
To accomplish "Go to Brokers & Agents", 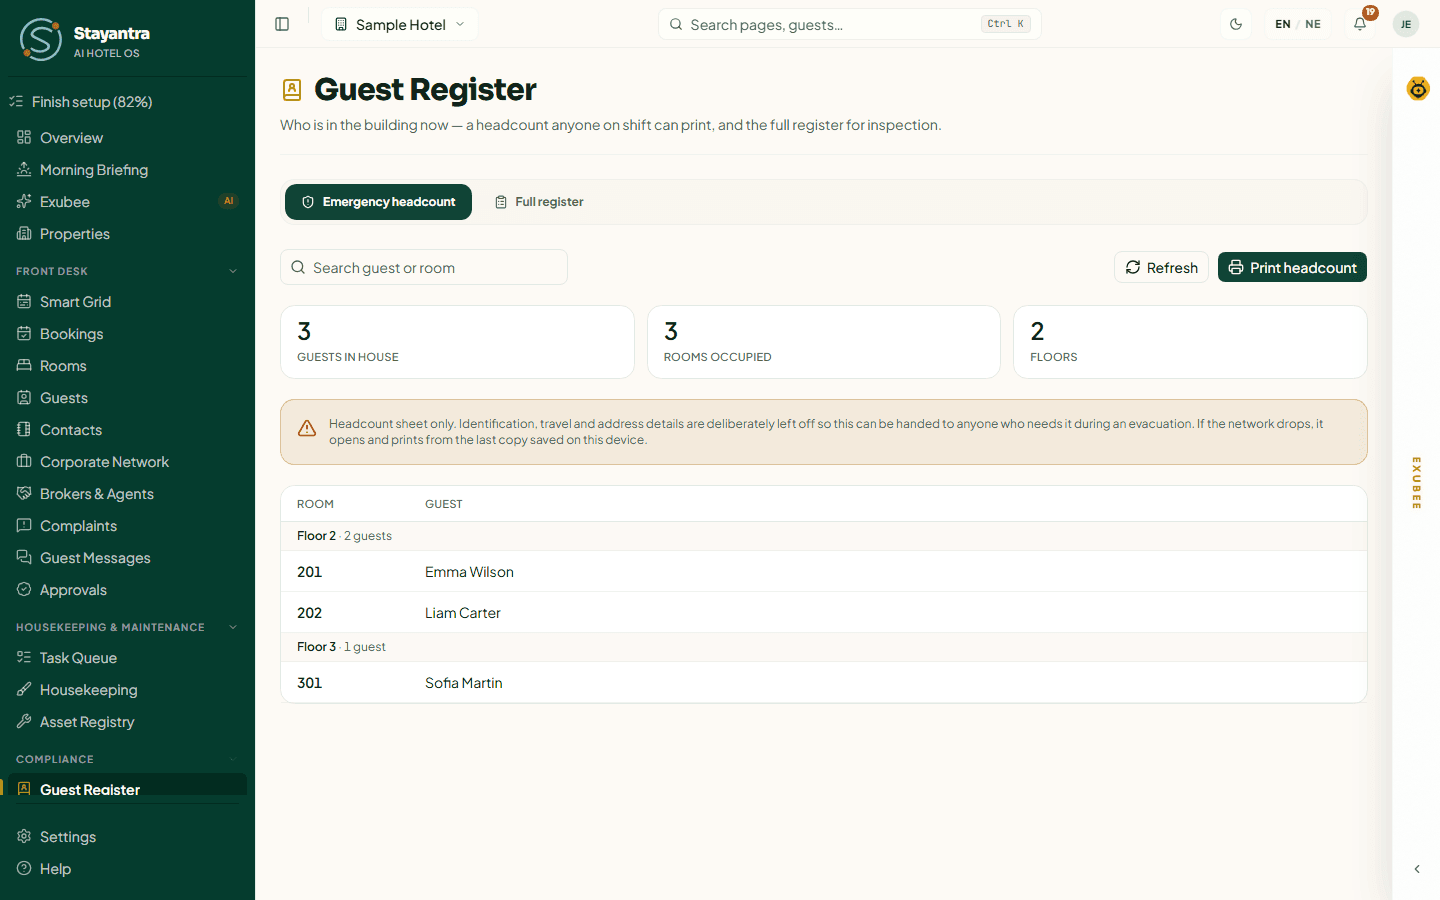I will click(127, 494).
